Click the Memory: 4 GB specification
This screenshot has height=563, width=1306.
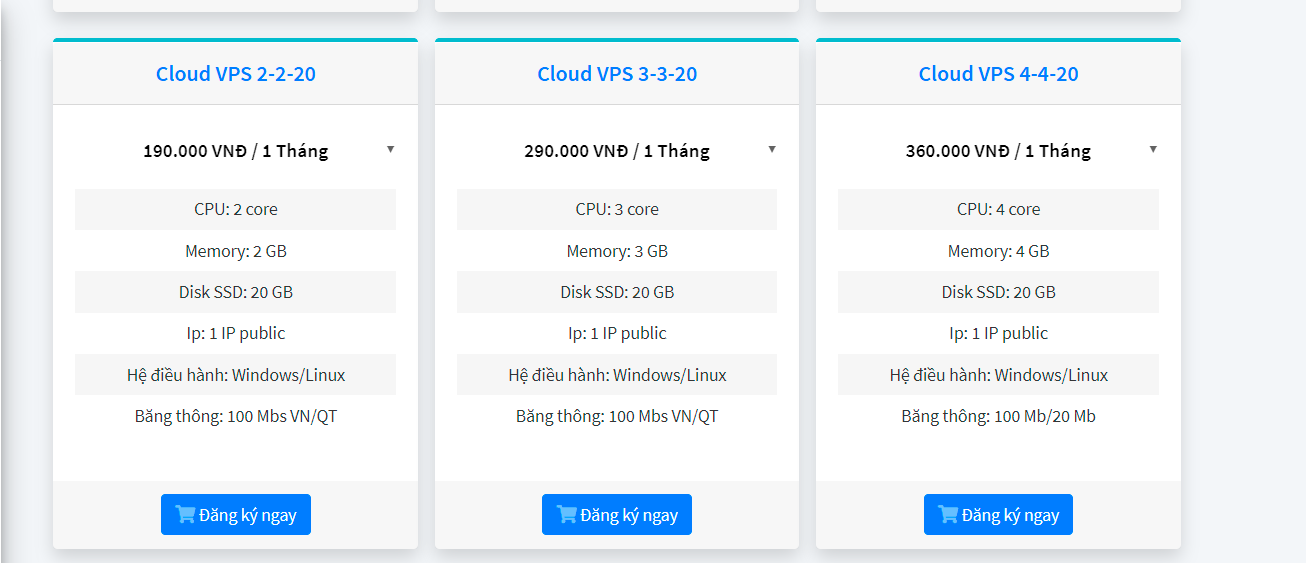[x=998, y=251]
